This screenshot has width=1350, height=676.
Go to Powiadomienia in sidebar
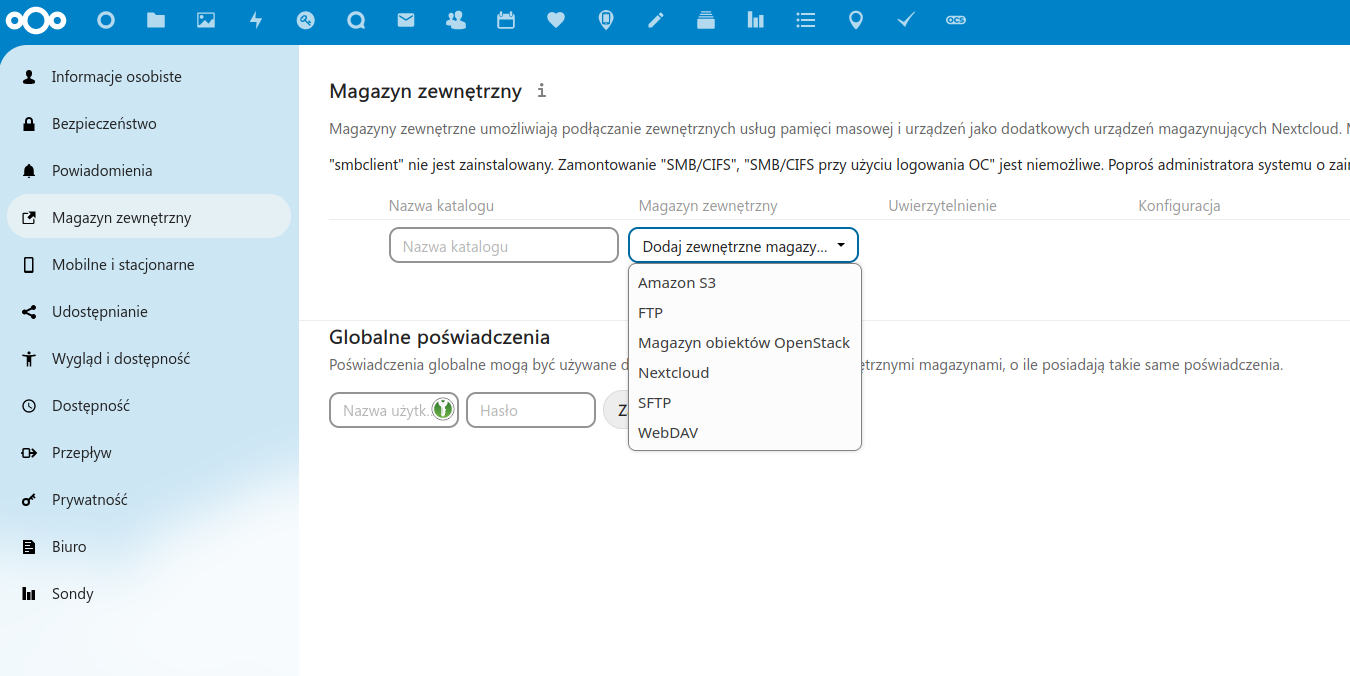coord(102,171)
